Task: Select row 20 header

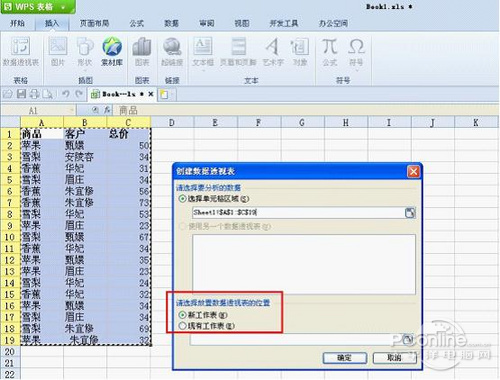Action: pyautogui.click(x=10, y=352)
